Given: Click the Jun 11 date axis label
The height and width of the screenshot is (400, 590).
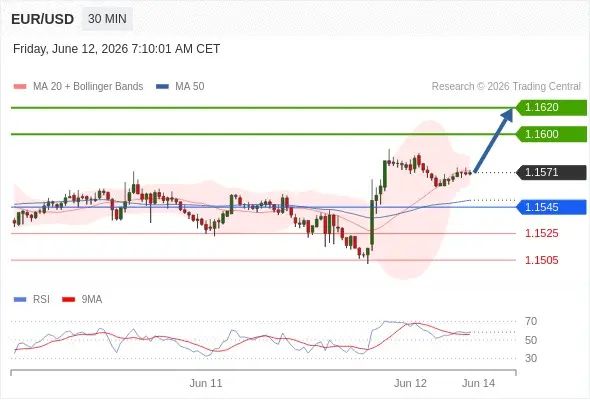Looking at the screenshot, I should click(206, 383).
